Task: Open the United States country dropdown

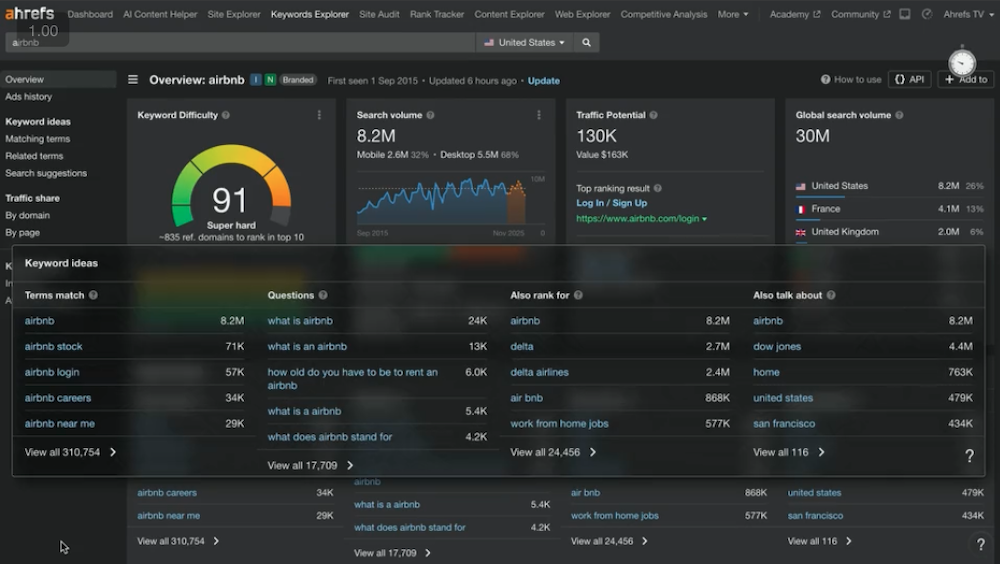Action: [524, 43]
